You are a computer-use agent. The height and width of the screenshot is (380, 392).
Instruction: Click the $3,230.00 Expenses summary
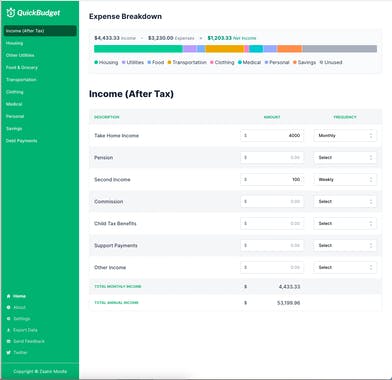171,38
